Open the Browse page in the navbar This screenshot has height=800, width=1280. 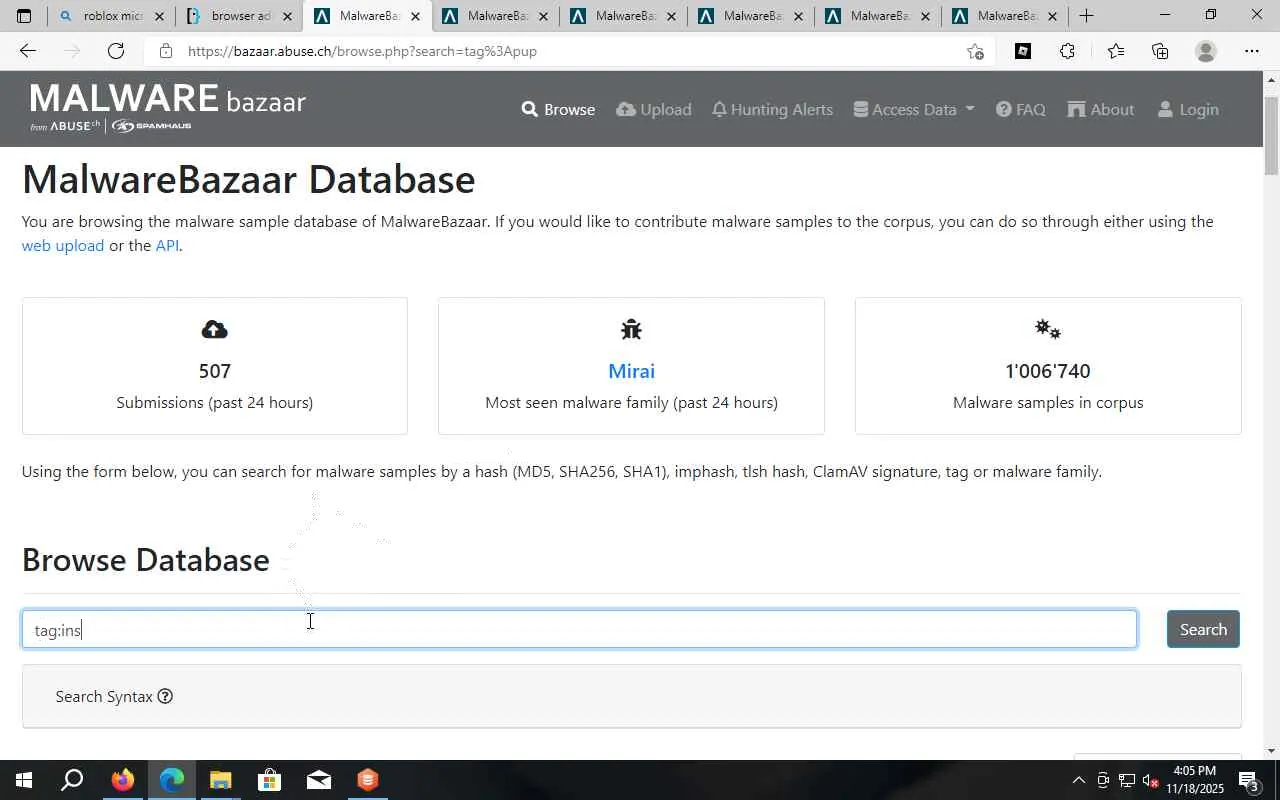[558, 110]
